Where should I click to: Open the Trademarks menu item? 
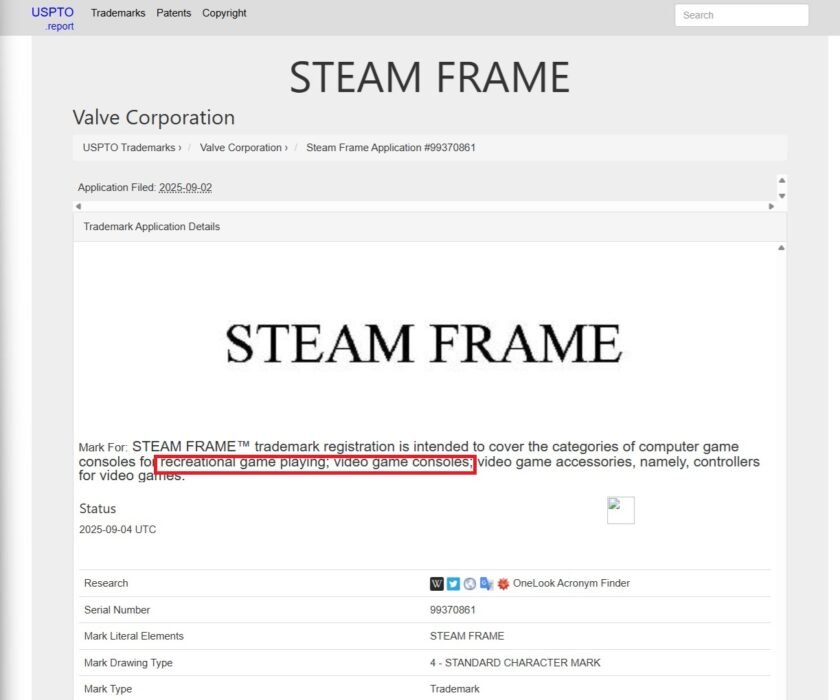click(117, 13)
